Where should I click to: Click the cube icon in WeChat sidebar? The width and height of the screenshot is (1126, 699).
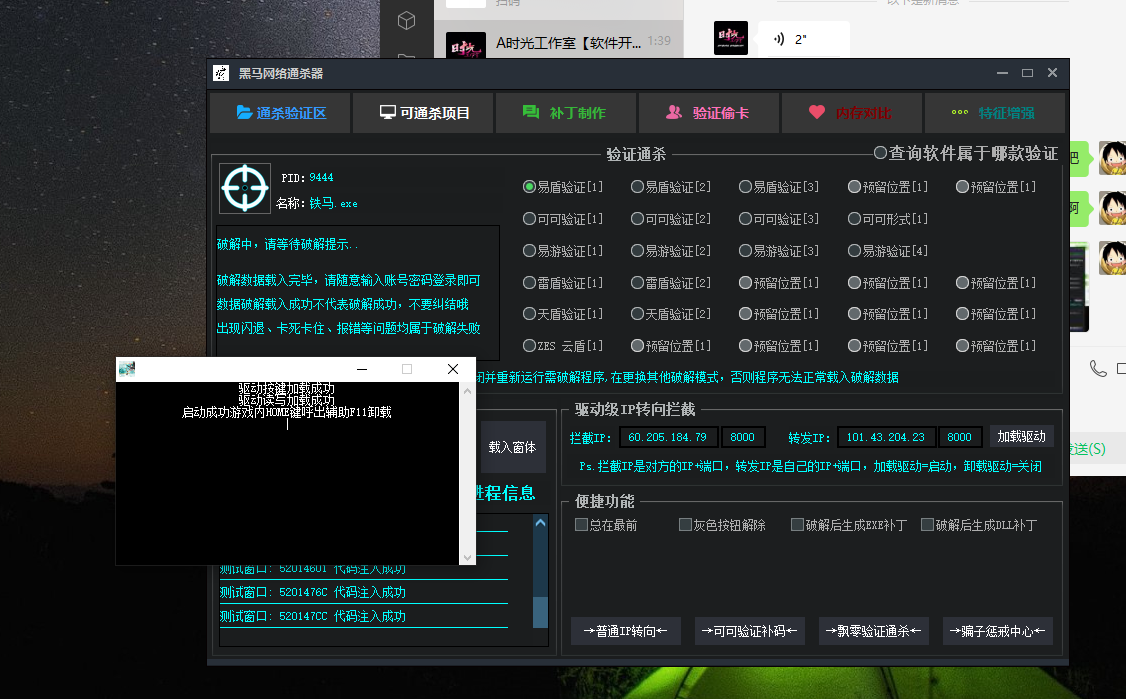pyautogui.click(x=406, y=21)
